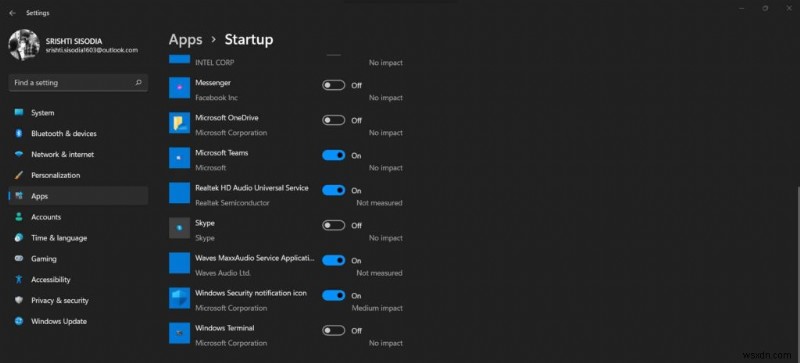Click the Windows Security notification app icon
The image size is (800, 363).
[180, 298]
